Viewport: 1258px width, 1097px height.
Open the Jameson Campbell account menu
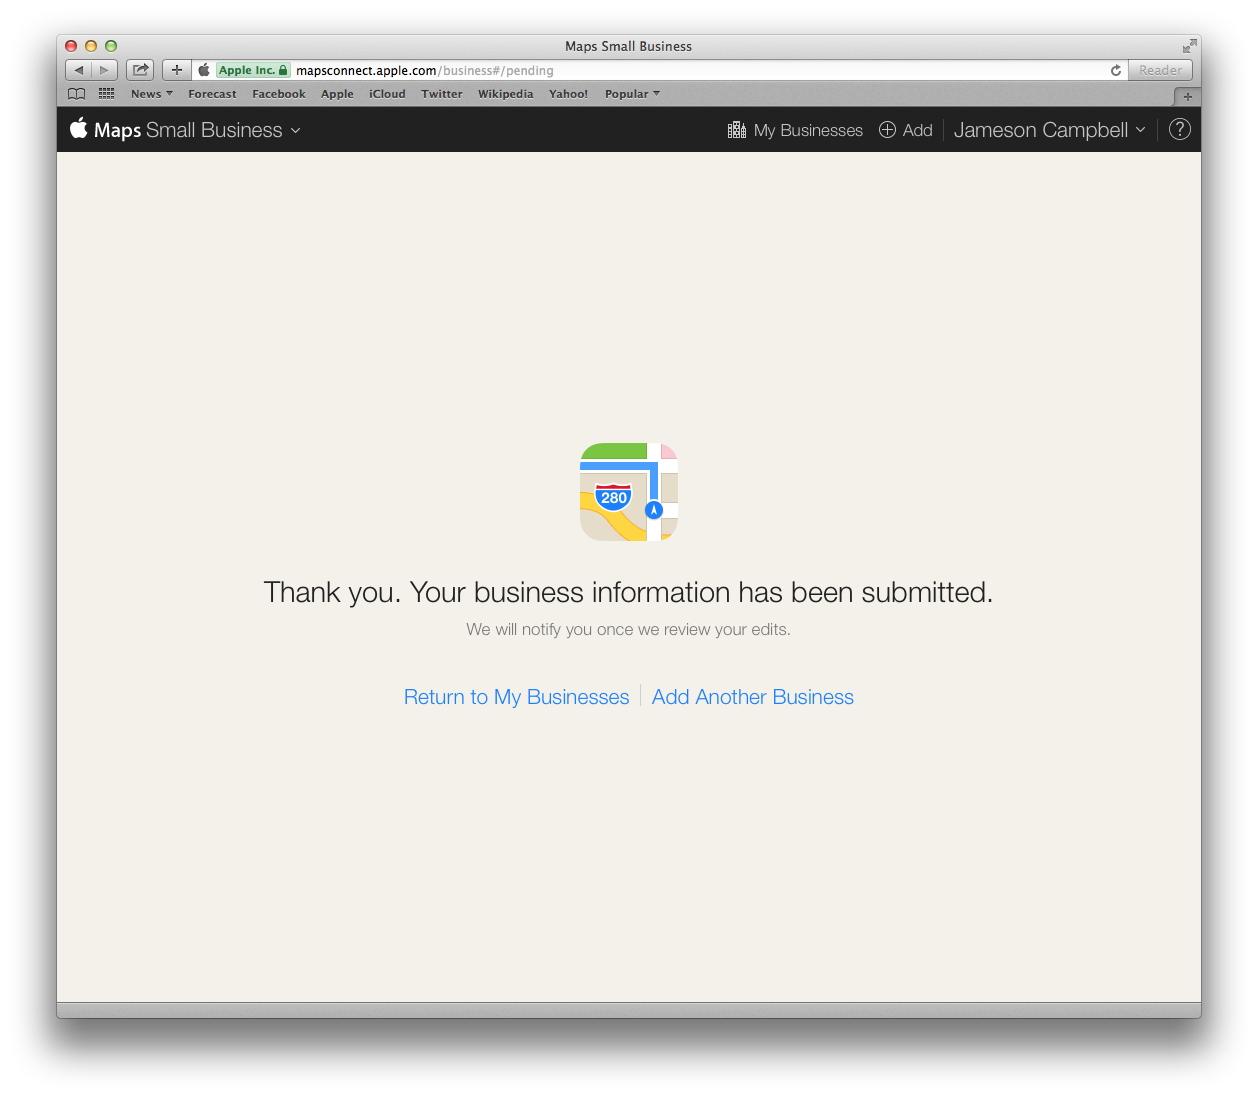point(1049,130)
